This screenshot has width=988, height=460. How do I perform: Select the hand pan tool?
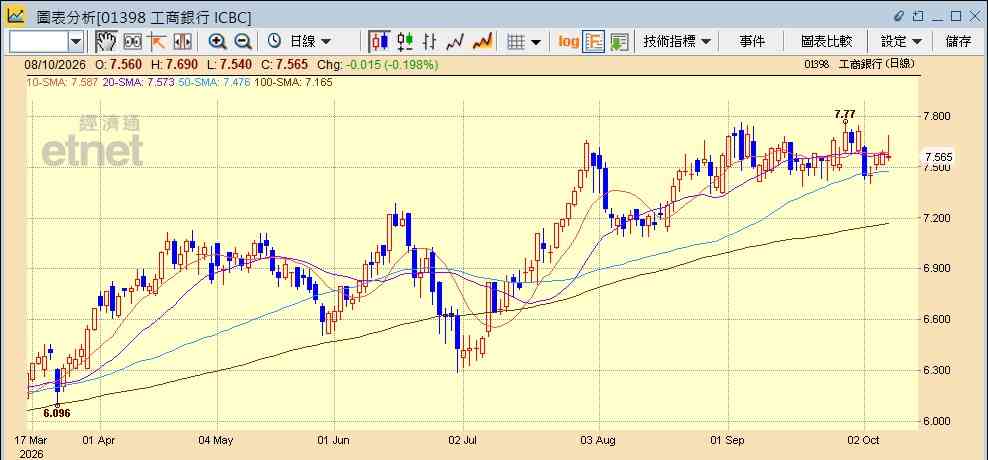pyautogui.click(x=106, y=42)
